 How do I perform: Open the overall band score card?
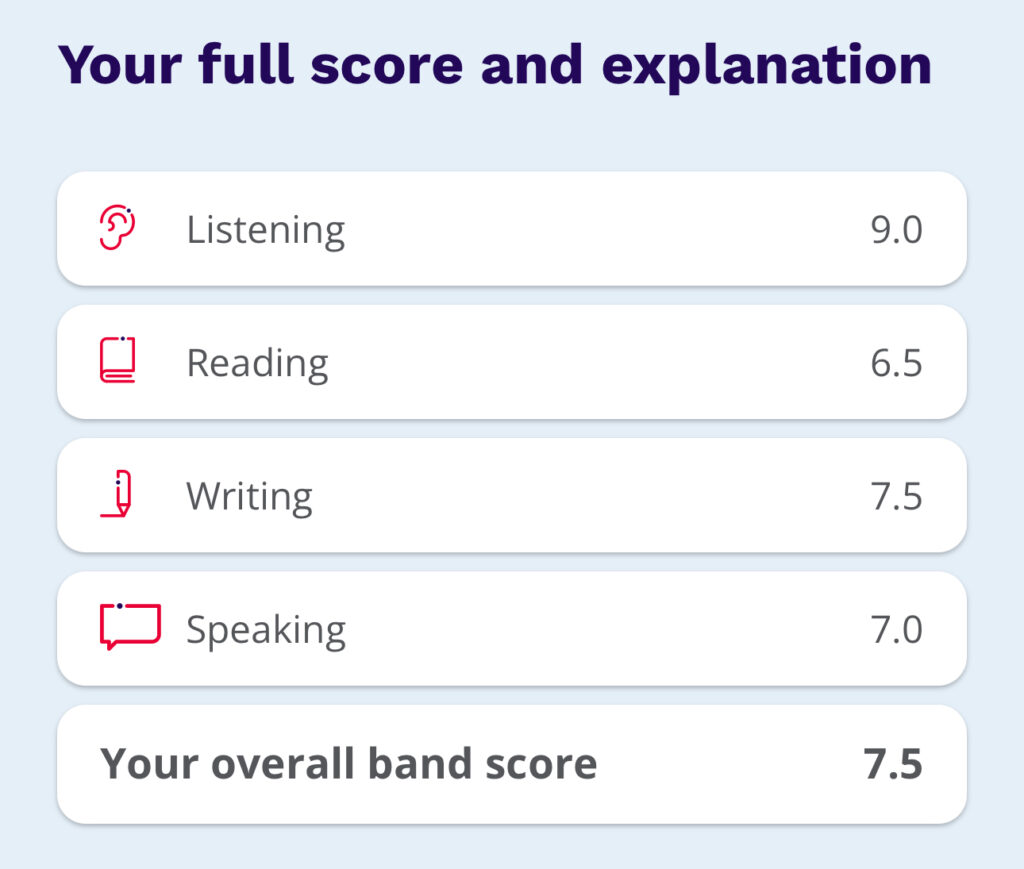click(700, 764)
